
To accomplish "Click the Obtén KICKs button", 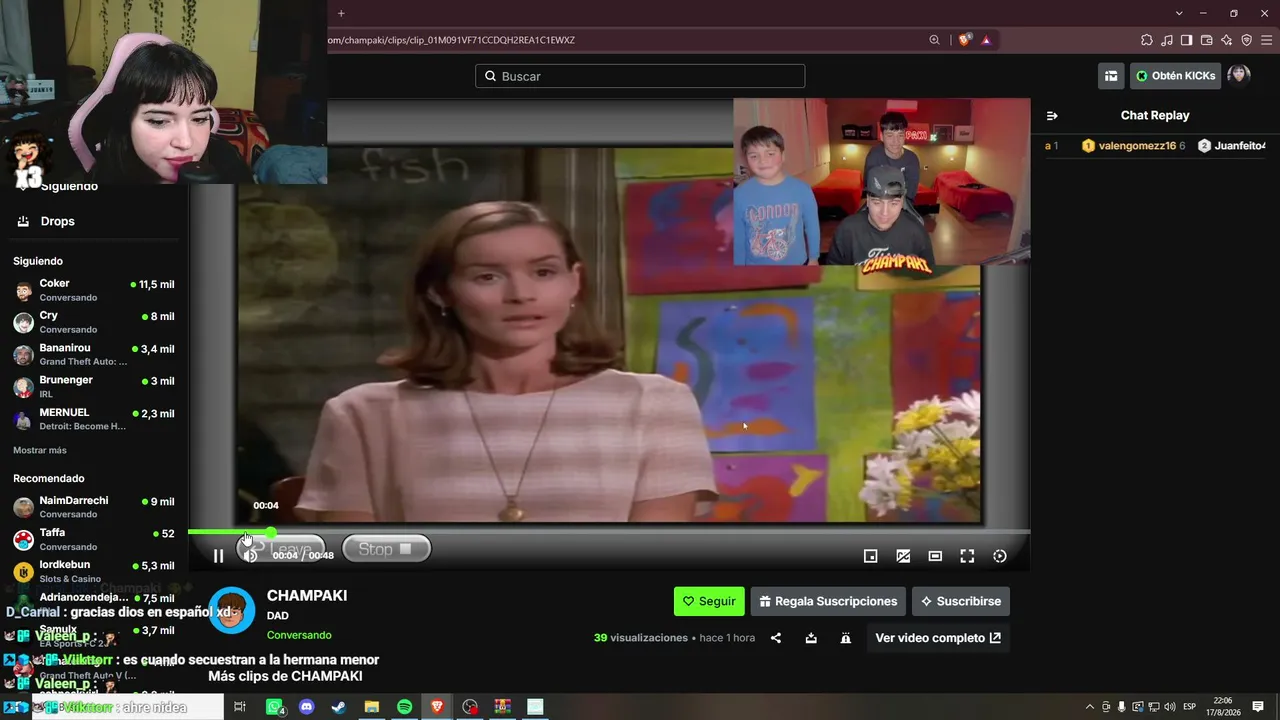I will click(1176, 76).
